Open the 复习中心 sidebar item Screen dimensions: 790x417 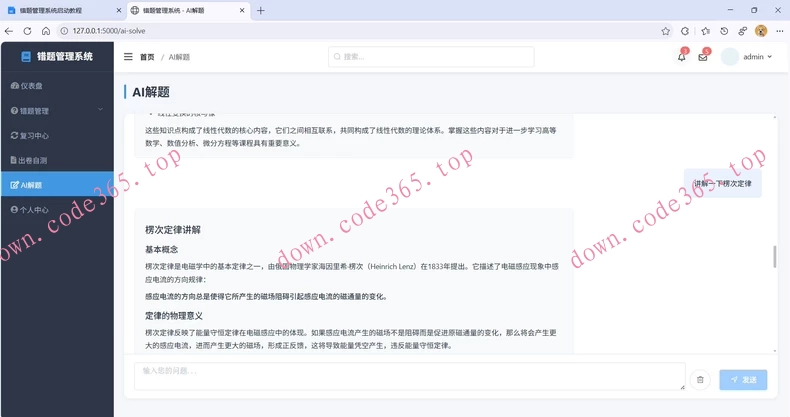pyautogui.click(x=57, y=135)
